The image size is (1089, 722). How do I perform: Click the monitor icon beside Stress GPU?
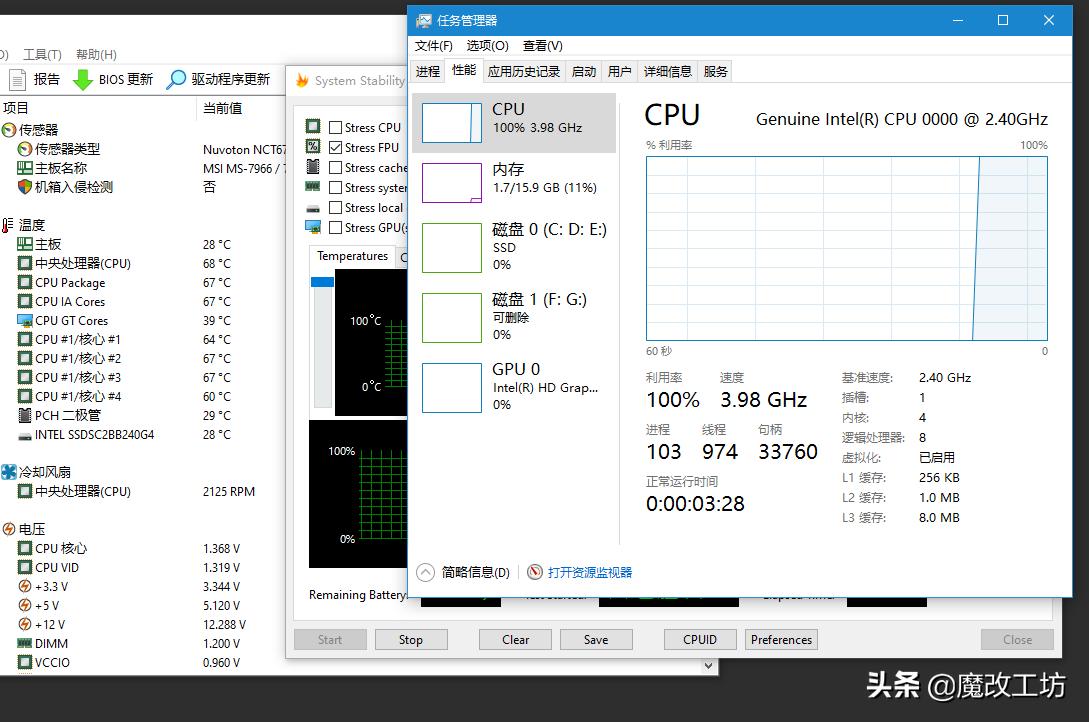pos(313,227)
